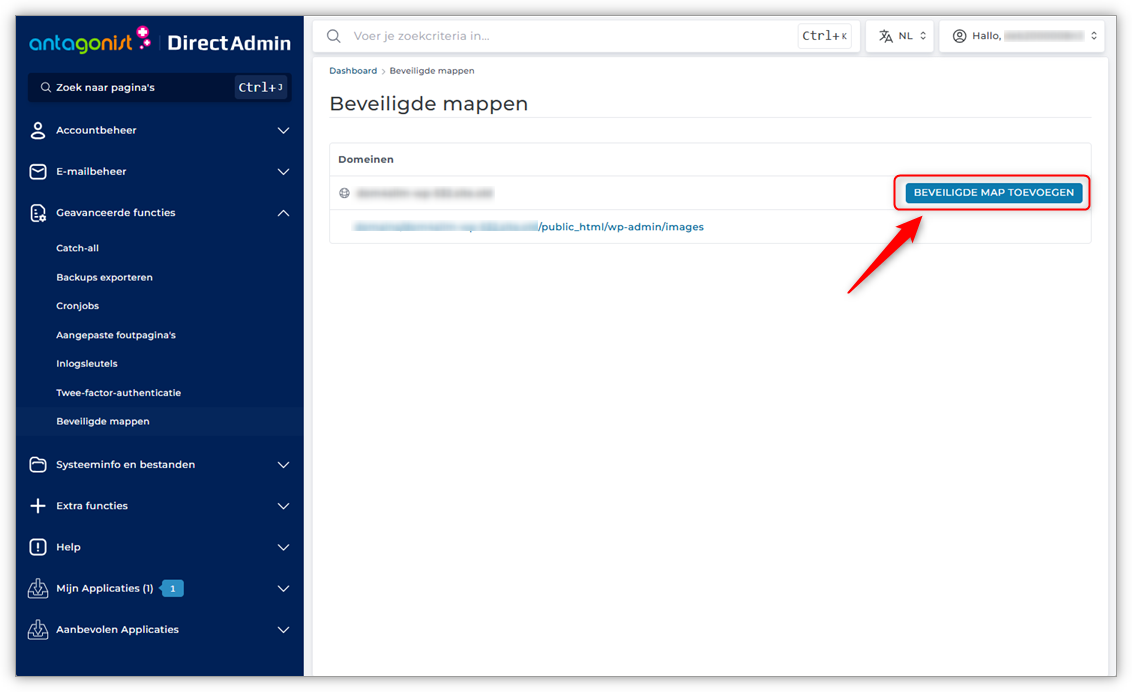Click the Systeeminfo en bestanden folder icon
This screenshot has width=1132, height=692.
point(38,465)
